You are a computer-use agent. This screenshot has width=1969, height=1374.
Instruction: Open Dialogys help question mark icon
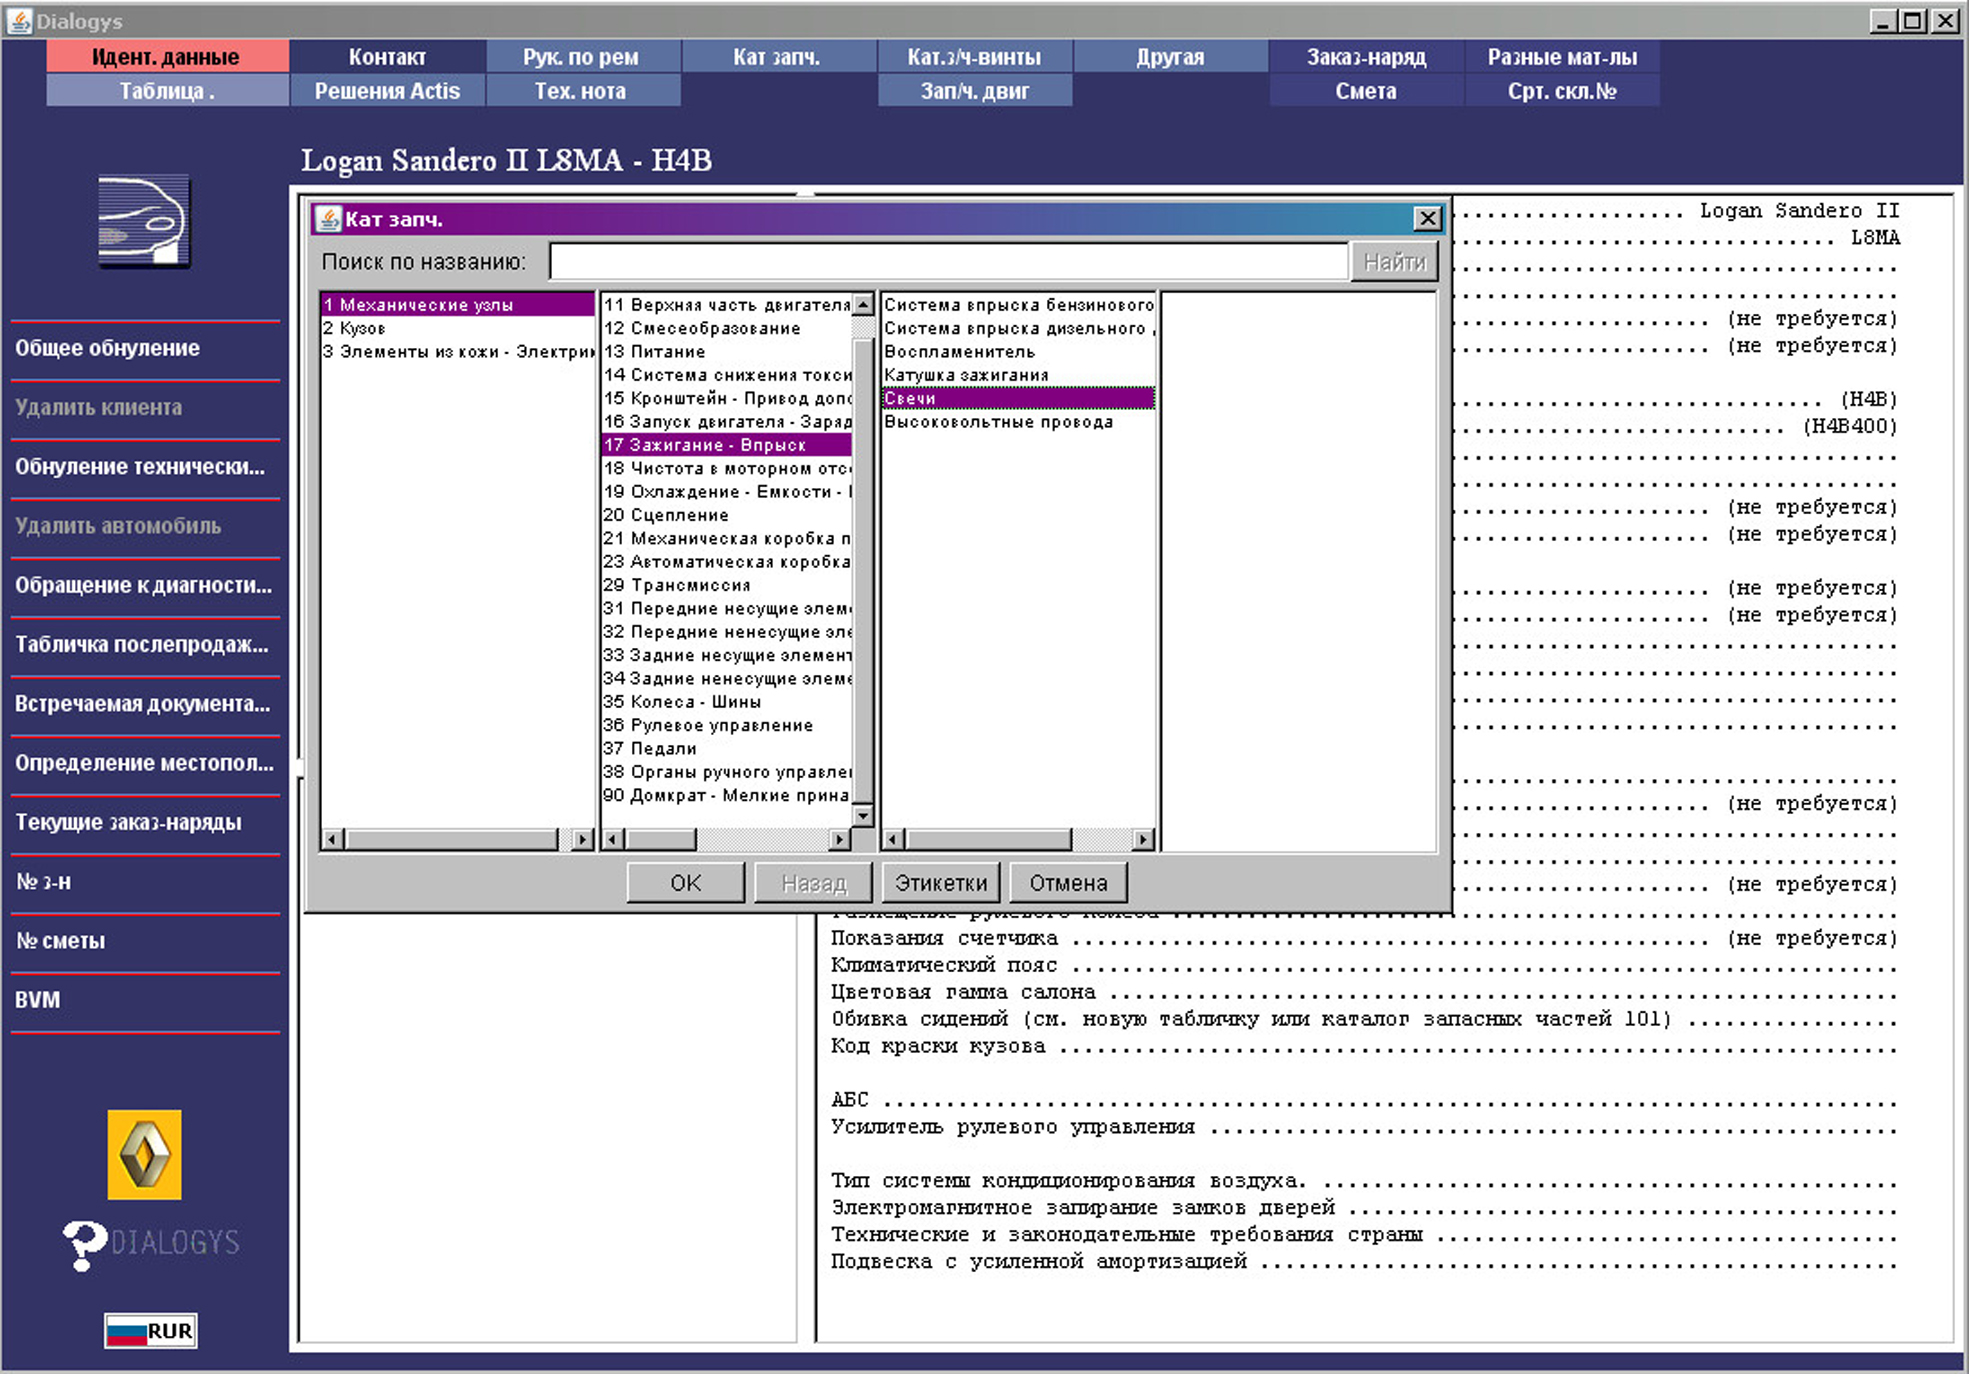coord(84,1244)
